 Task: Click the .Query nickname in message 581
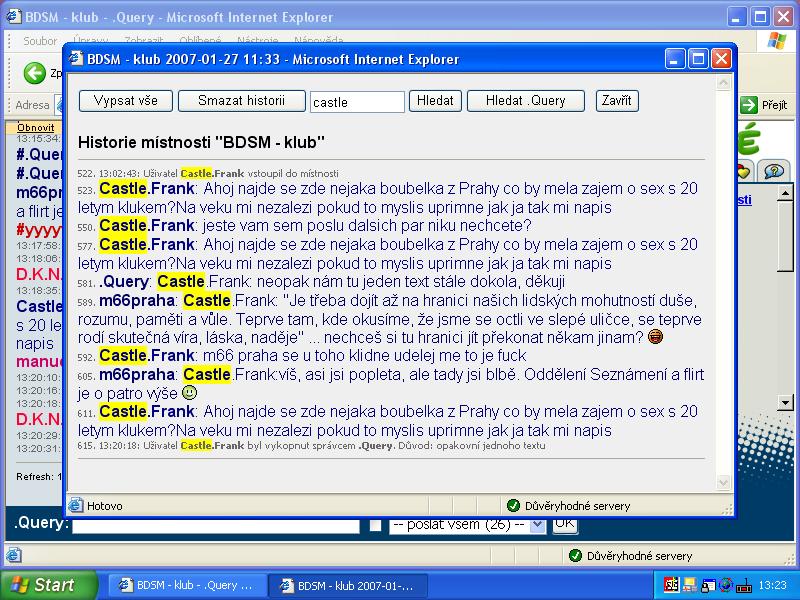pyautogui.click(x=123, y=281)
